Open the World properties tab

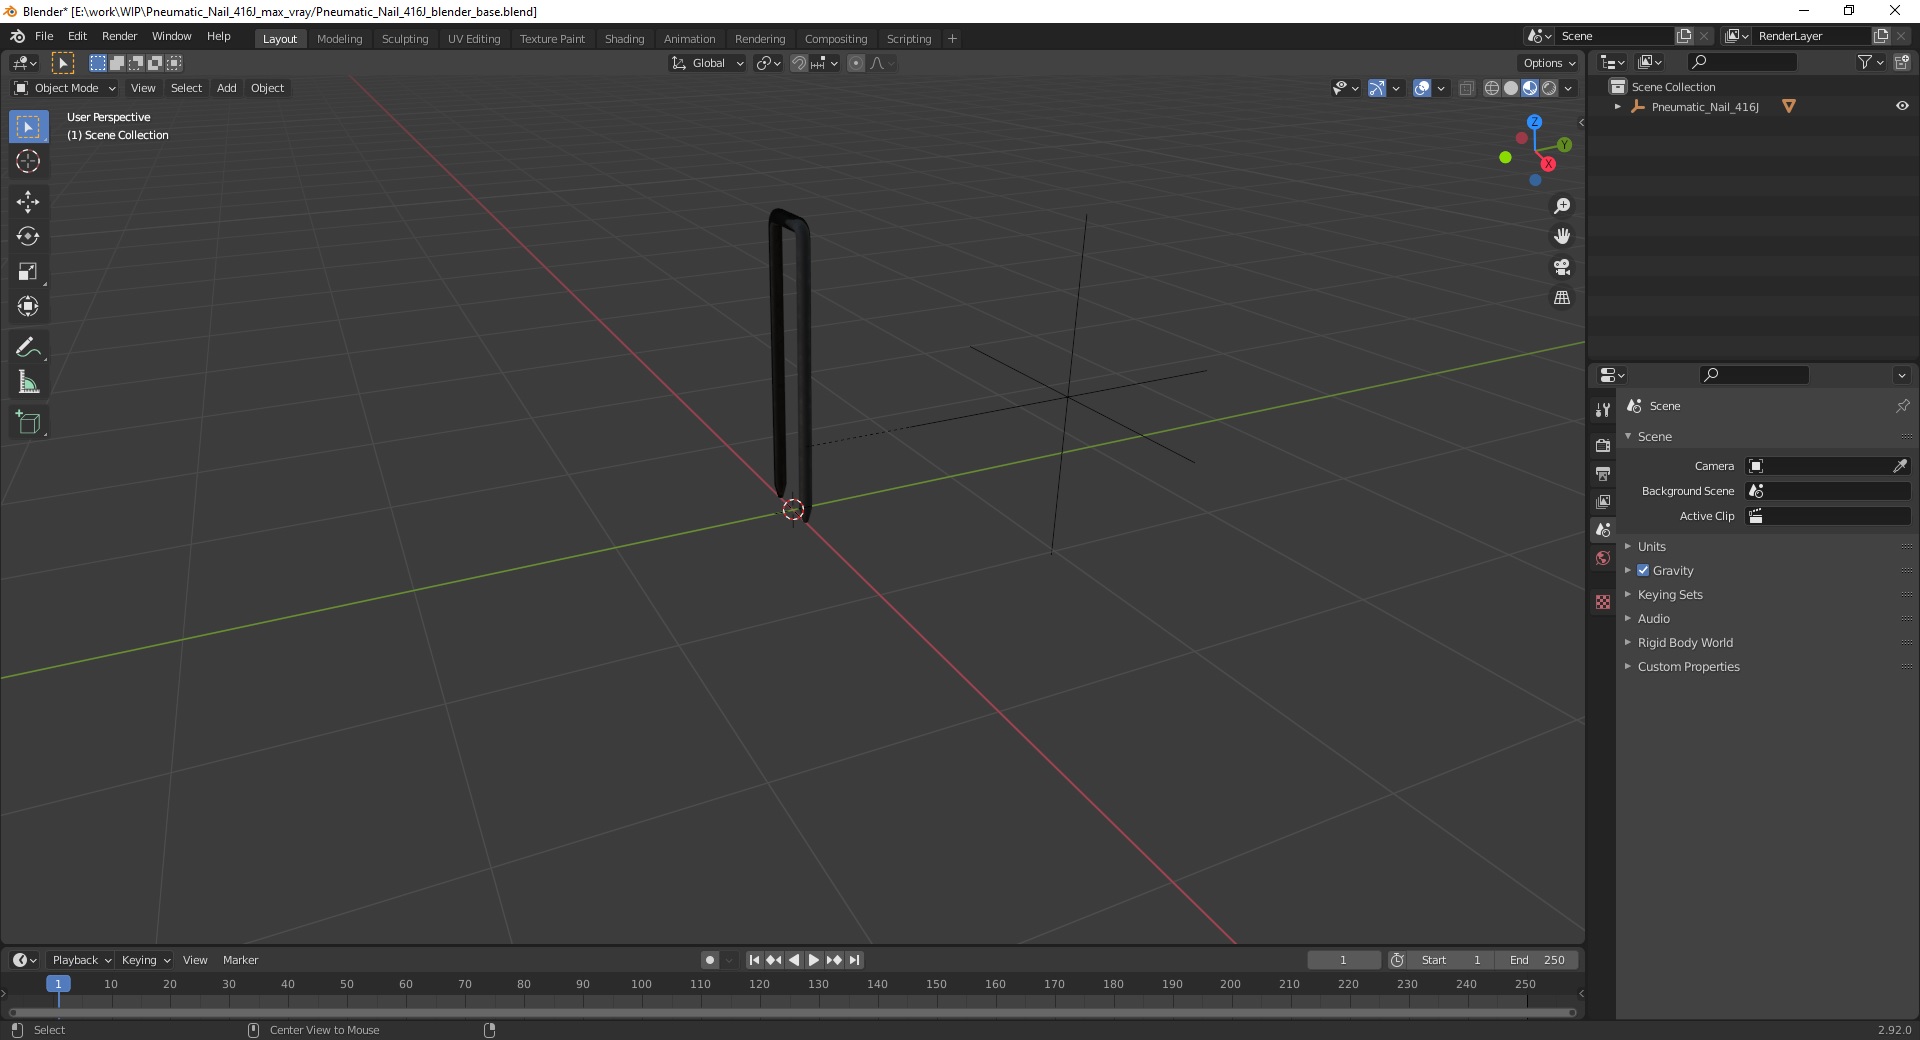[x=1603, y=558]
